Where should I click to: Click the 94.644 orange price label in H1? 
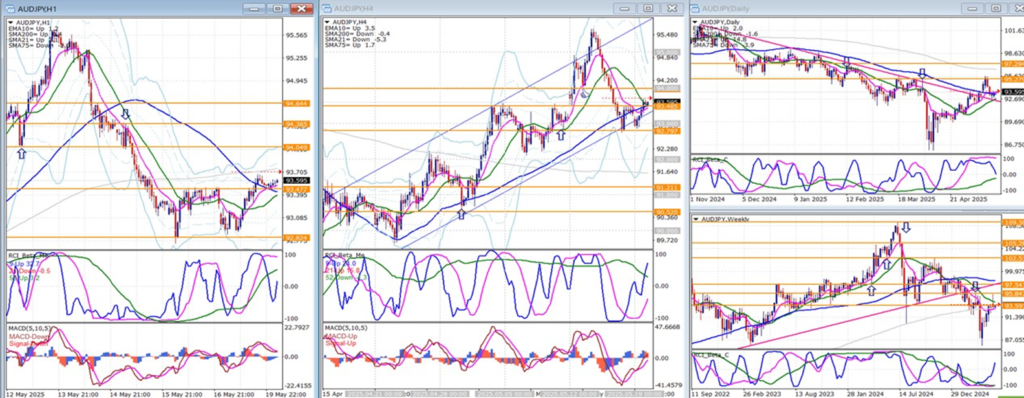tap(297, 104)
